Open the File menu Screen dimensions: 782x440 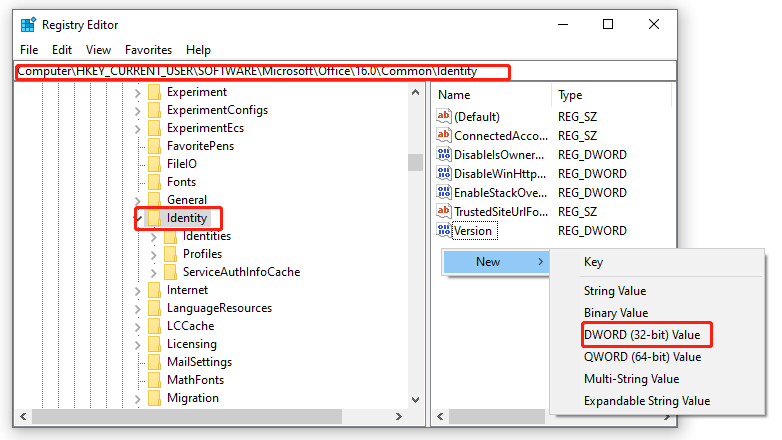pyautogui.click(x=29, y=50)
